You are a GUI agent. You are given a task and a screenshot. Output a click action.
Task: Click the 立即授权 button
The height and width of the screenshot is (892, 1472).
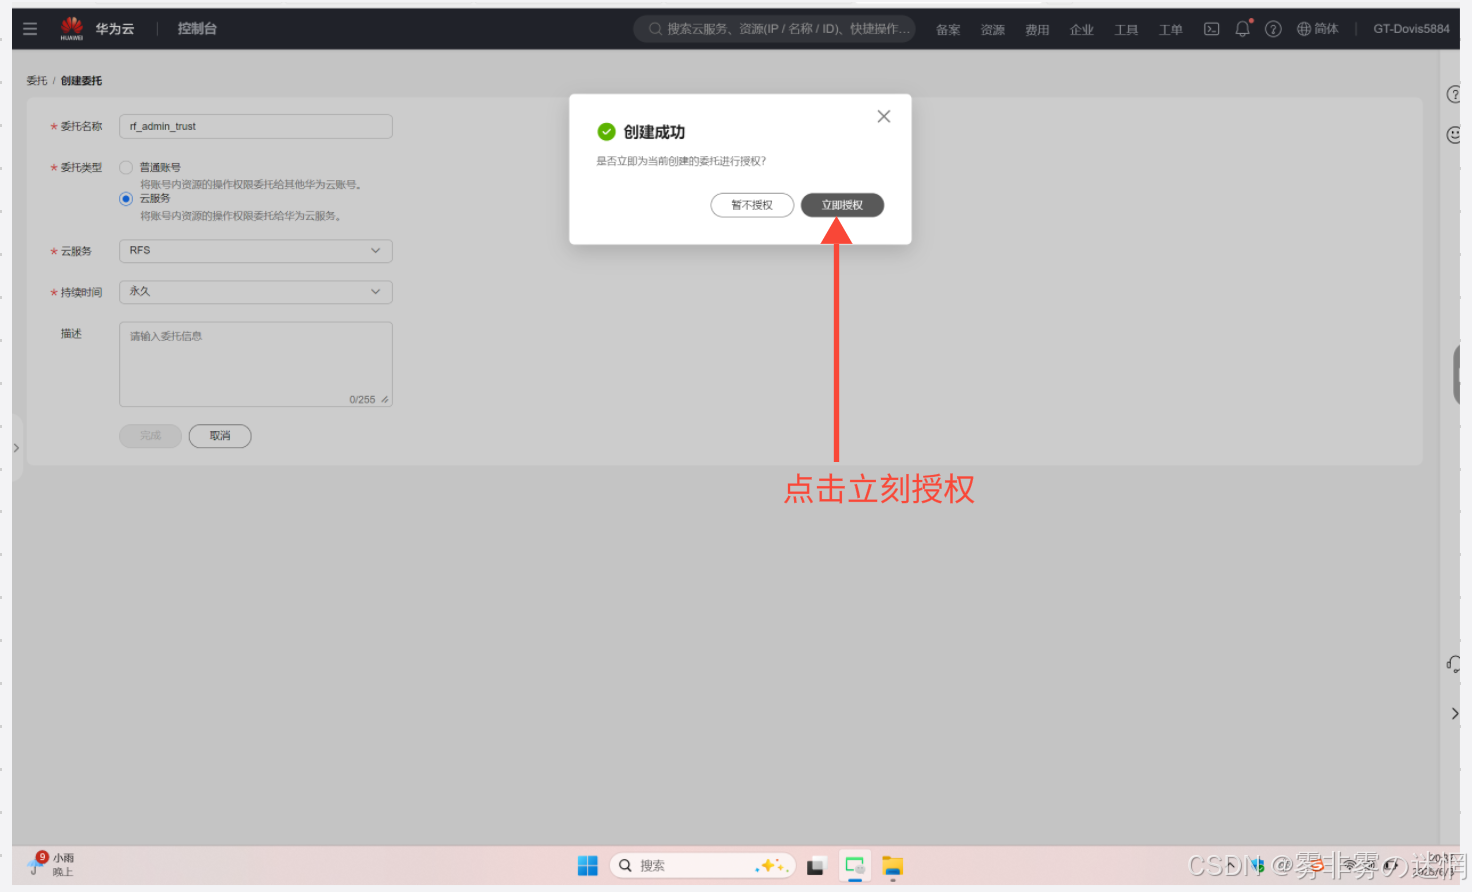pos(842,205)
